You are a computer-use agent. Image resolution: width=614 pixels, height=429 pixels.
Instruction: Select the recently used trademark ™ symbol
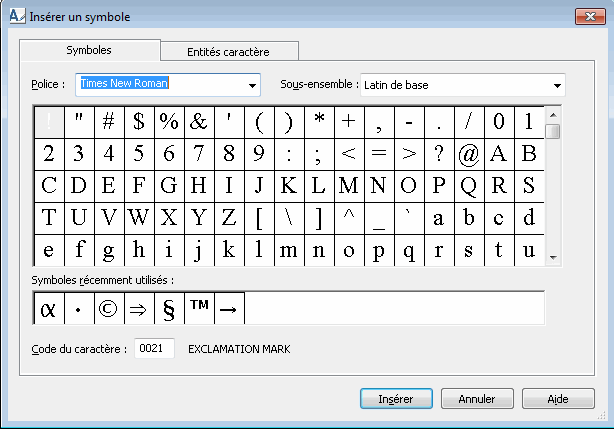199,308
